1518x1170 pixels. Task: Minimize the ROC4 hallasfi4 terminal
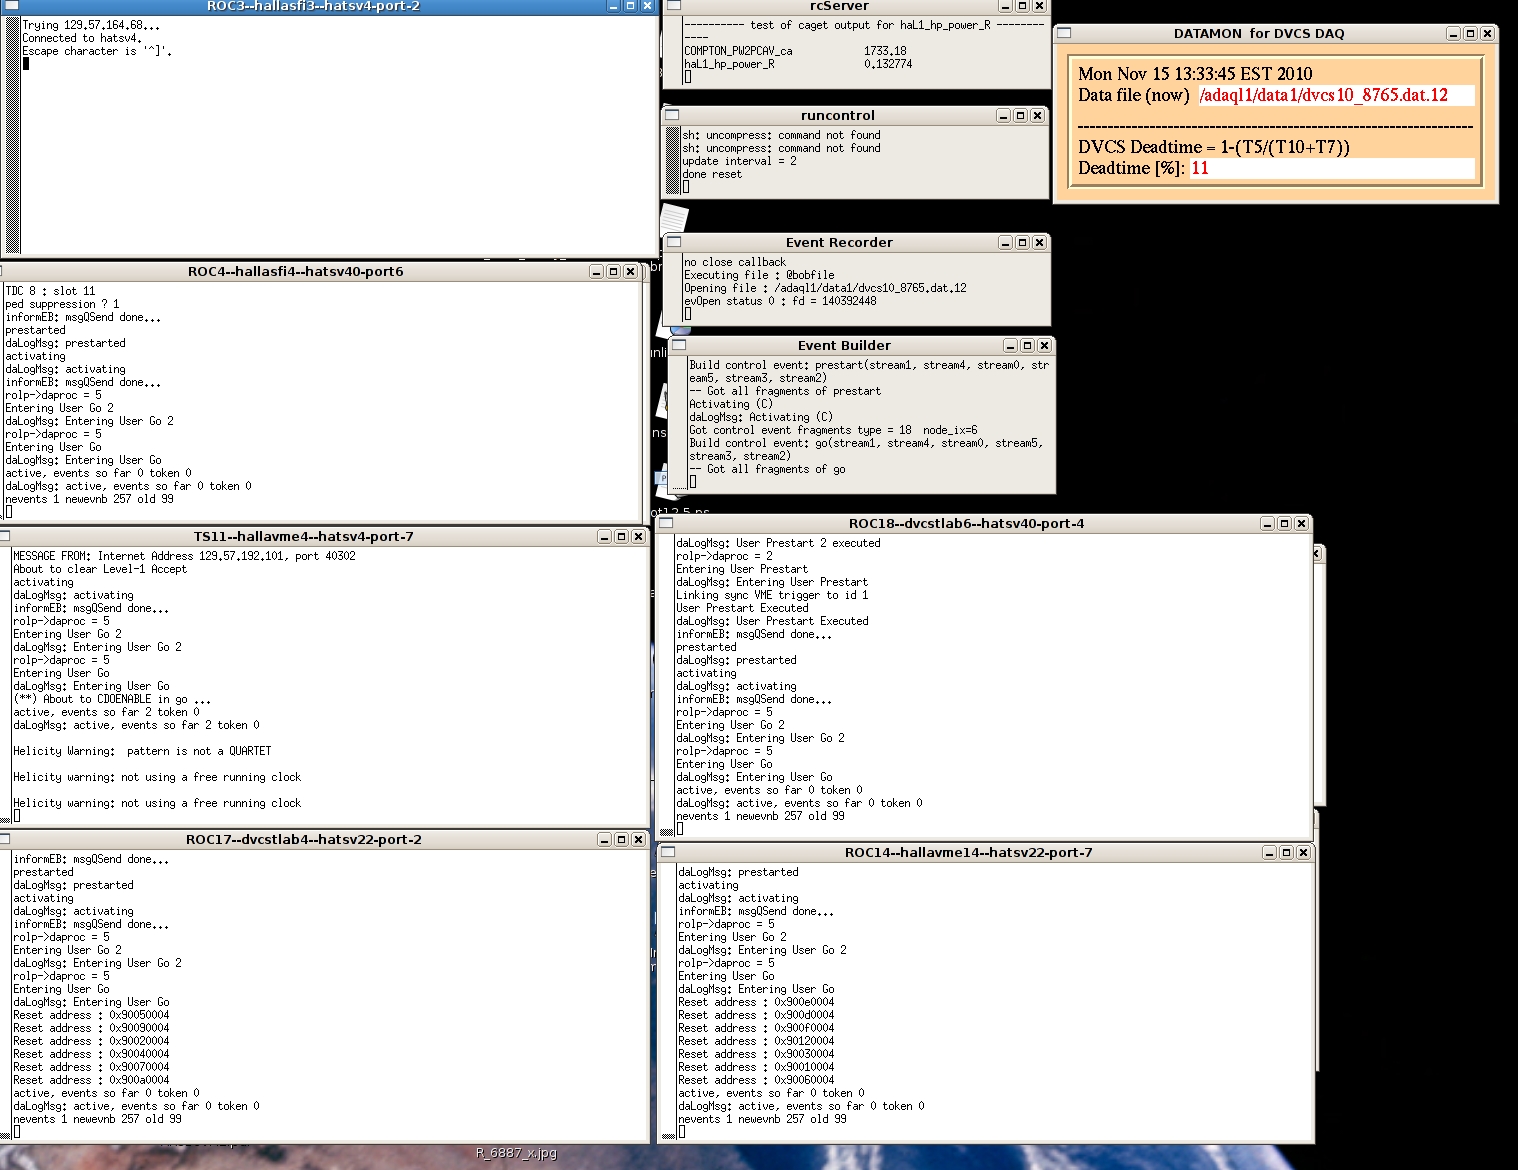pyautogui.click(x=596, y=271)
